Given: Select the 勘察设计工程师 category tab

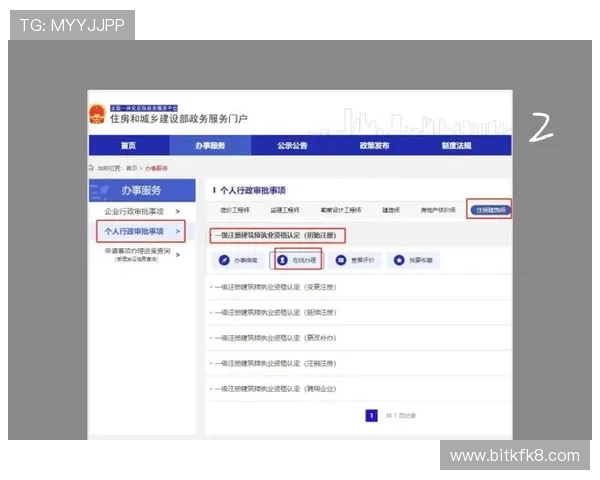Looking at the screenshot, I should click(341, 210).
